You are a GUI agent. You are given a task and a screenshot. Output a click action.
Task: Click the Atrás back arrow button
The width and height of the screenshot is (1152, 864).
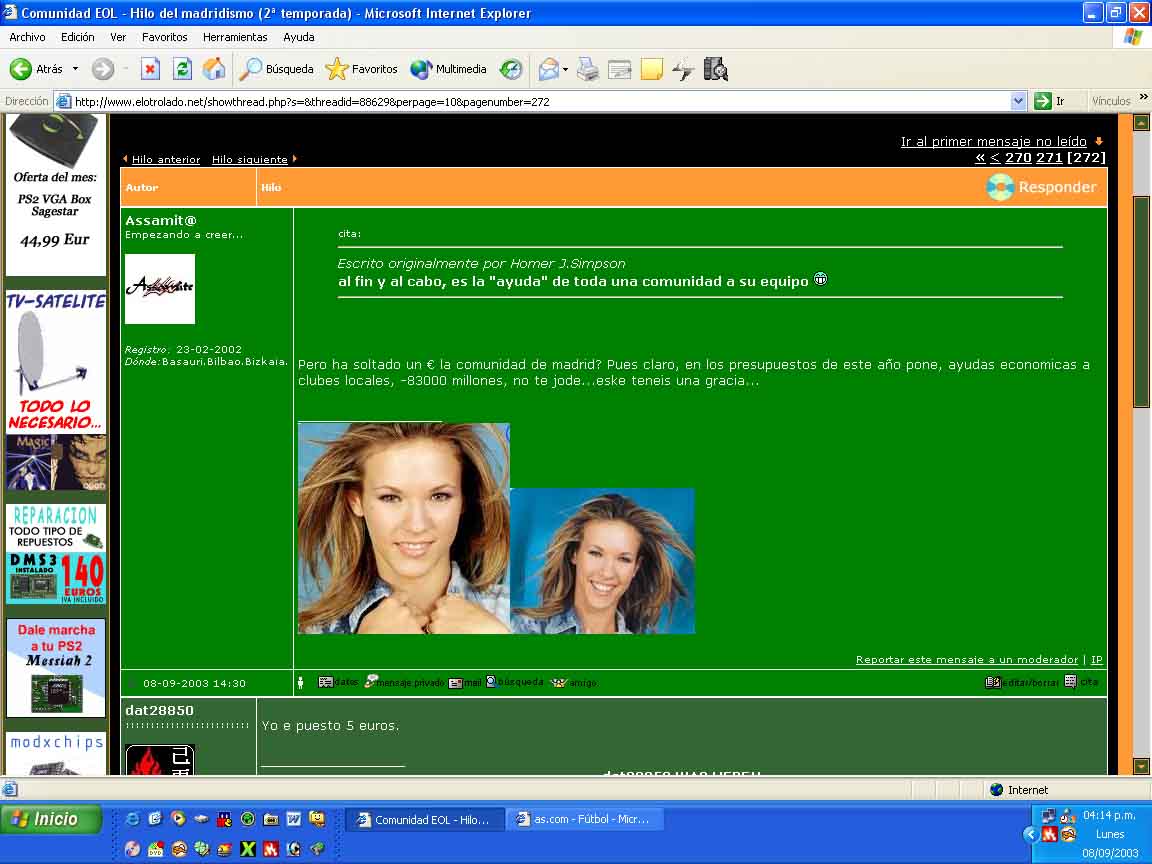pyautogui.click(x=35, y=69)
